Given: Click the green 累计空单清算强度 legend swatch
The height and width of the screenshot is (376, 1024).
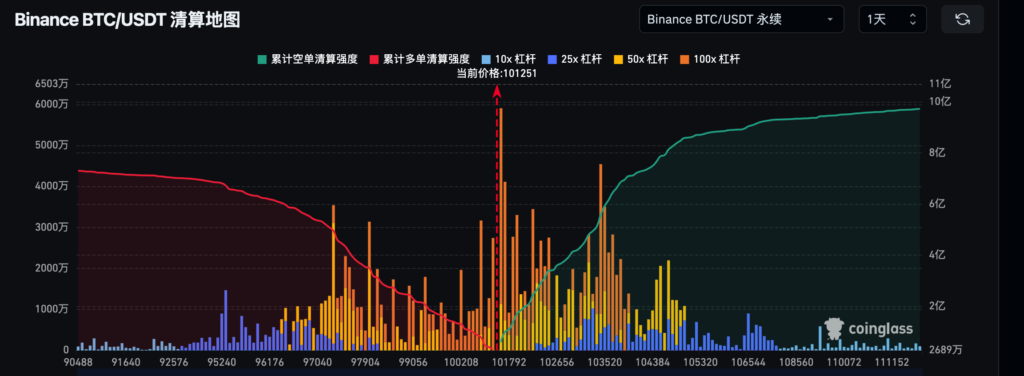Looking at the screenshot, I should tap(263, 59).
